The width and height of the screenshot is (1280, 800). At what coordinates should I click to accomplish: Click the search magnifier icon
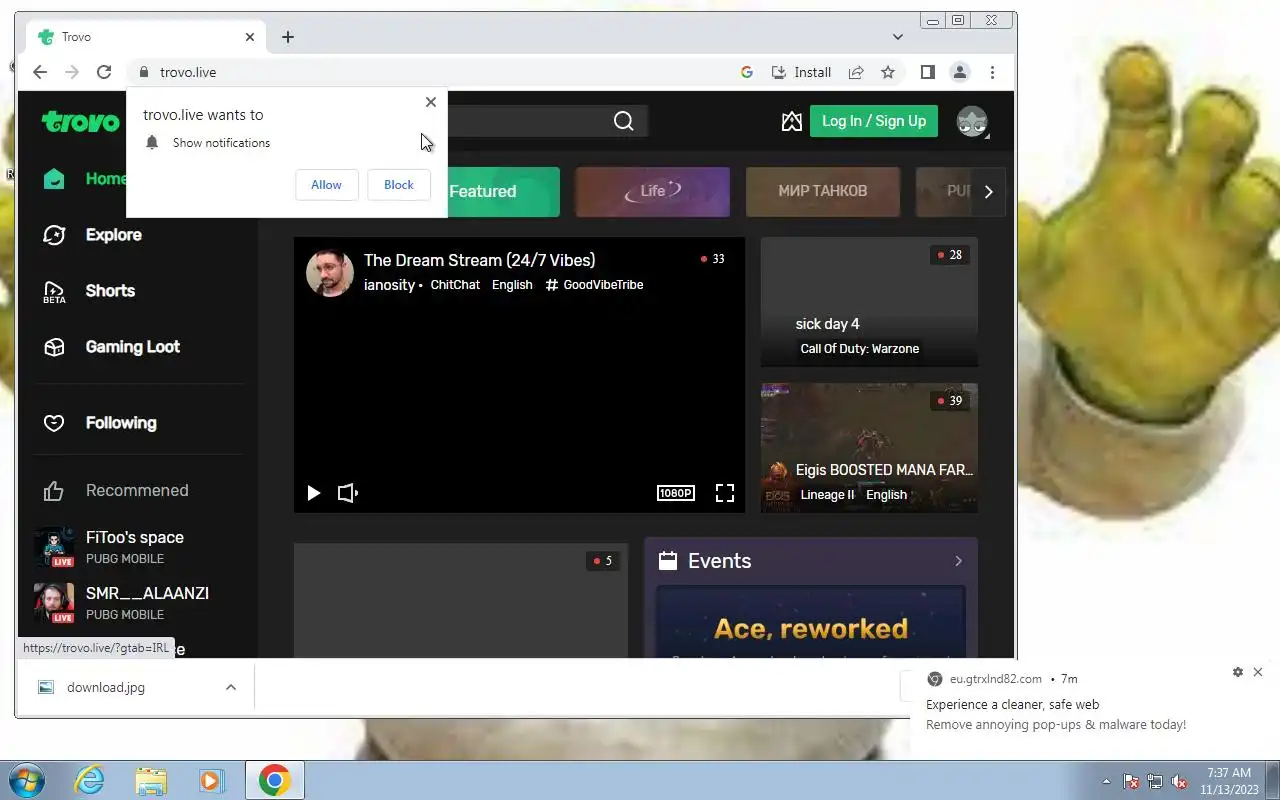[624, 121]
